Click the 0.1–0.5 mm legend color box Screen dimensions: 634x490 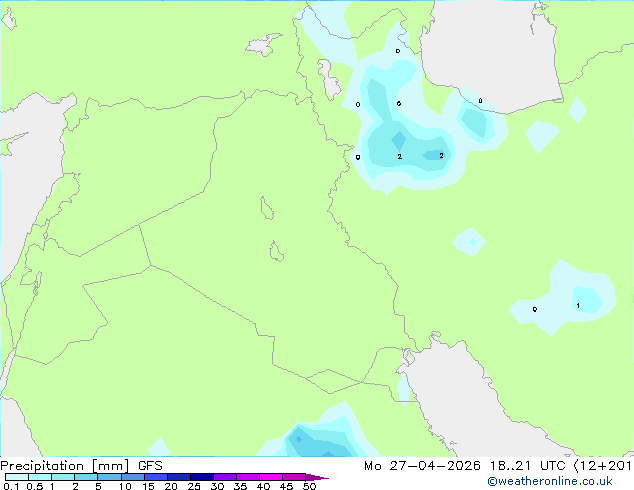(17, 477)
